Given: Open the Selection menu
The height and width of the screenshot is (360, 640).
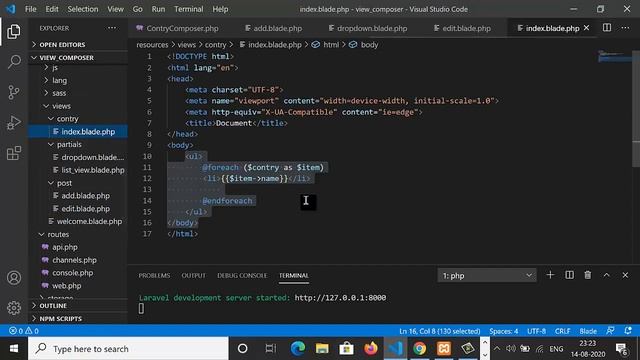Looking at the screenshot, I should [82, 9].
